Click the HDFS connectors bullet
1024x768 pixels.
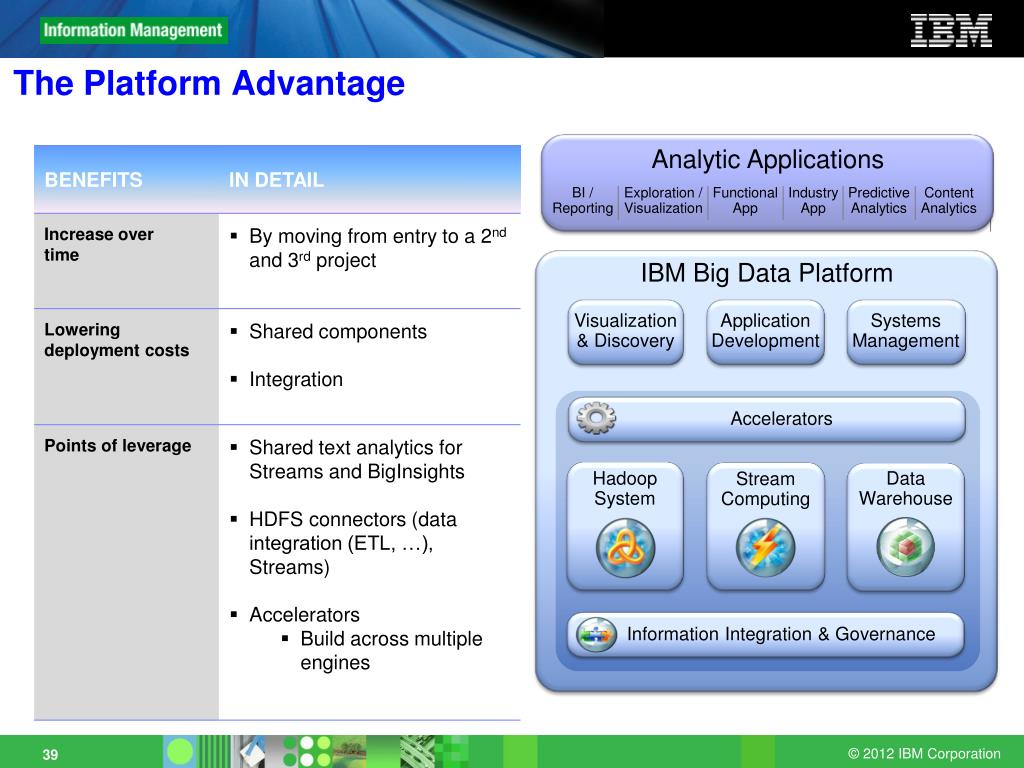pyautogui.click(x=353, y=543)
